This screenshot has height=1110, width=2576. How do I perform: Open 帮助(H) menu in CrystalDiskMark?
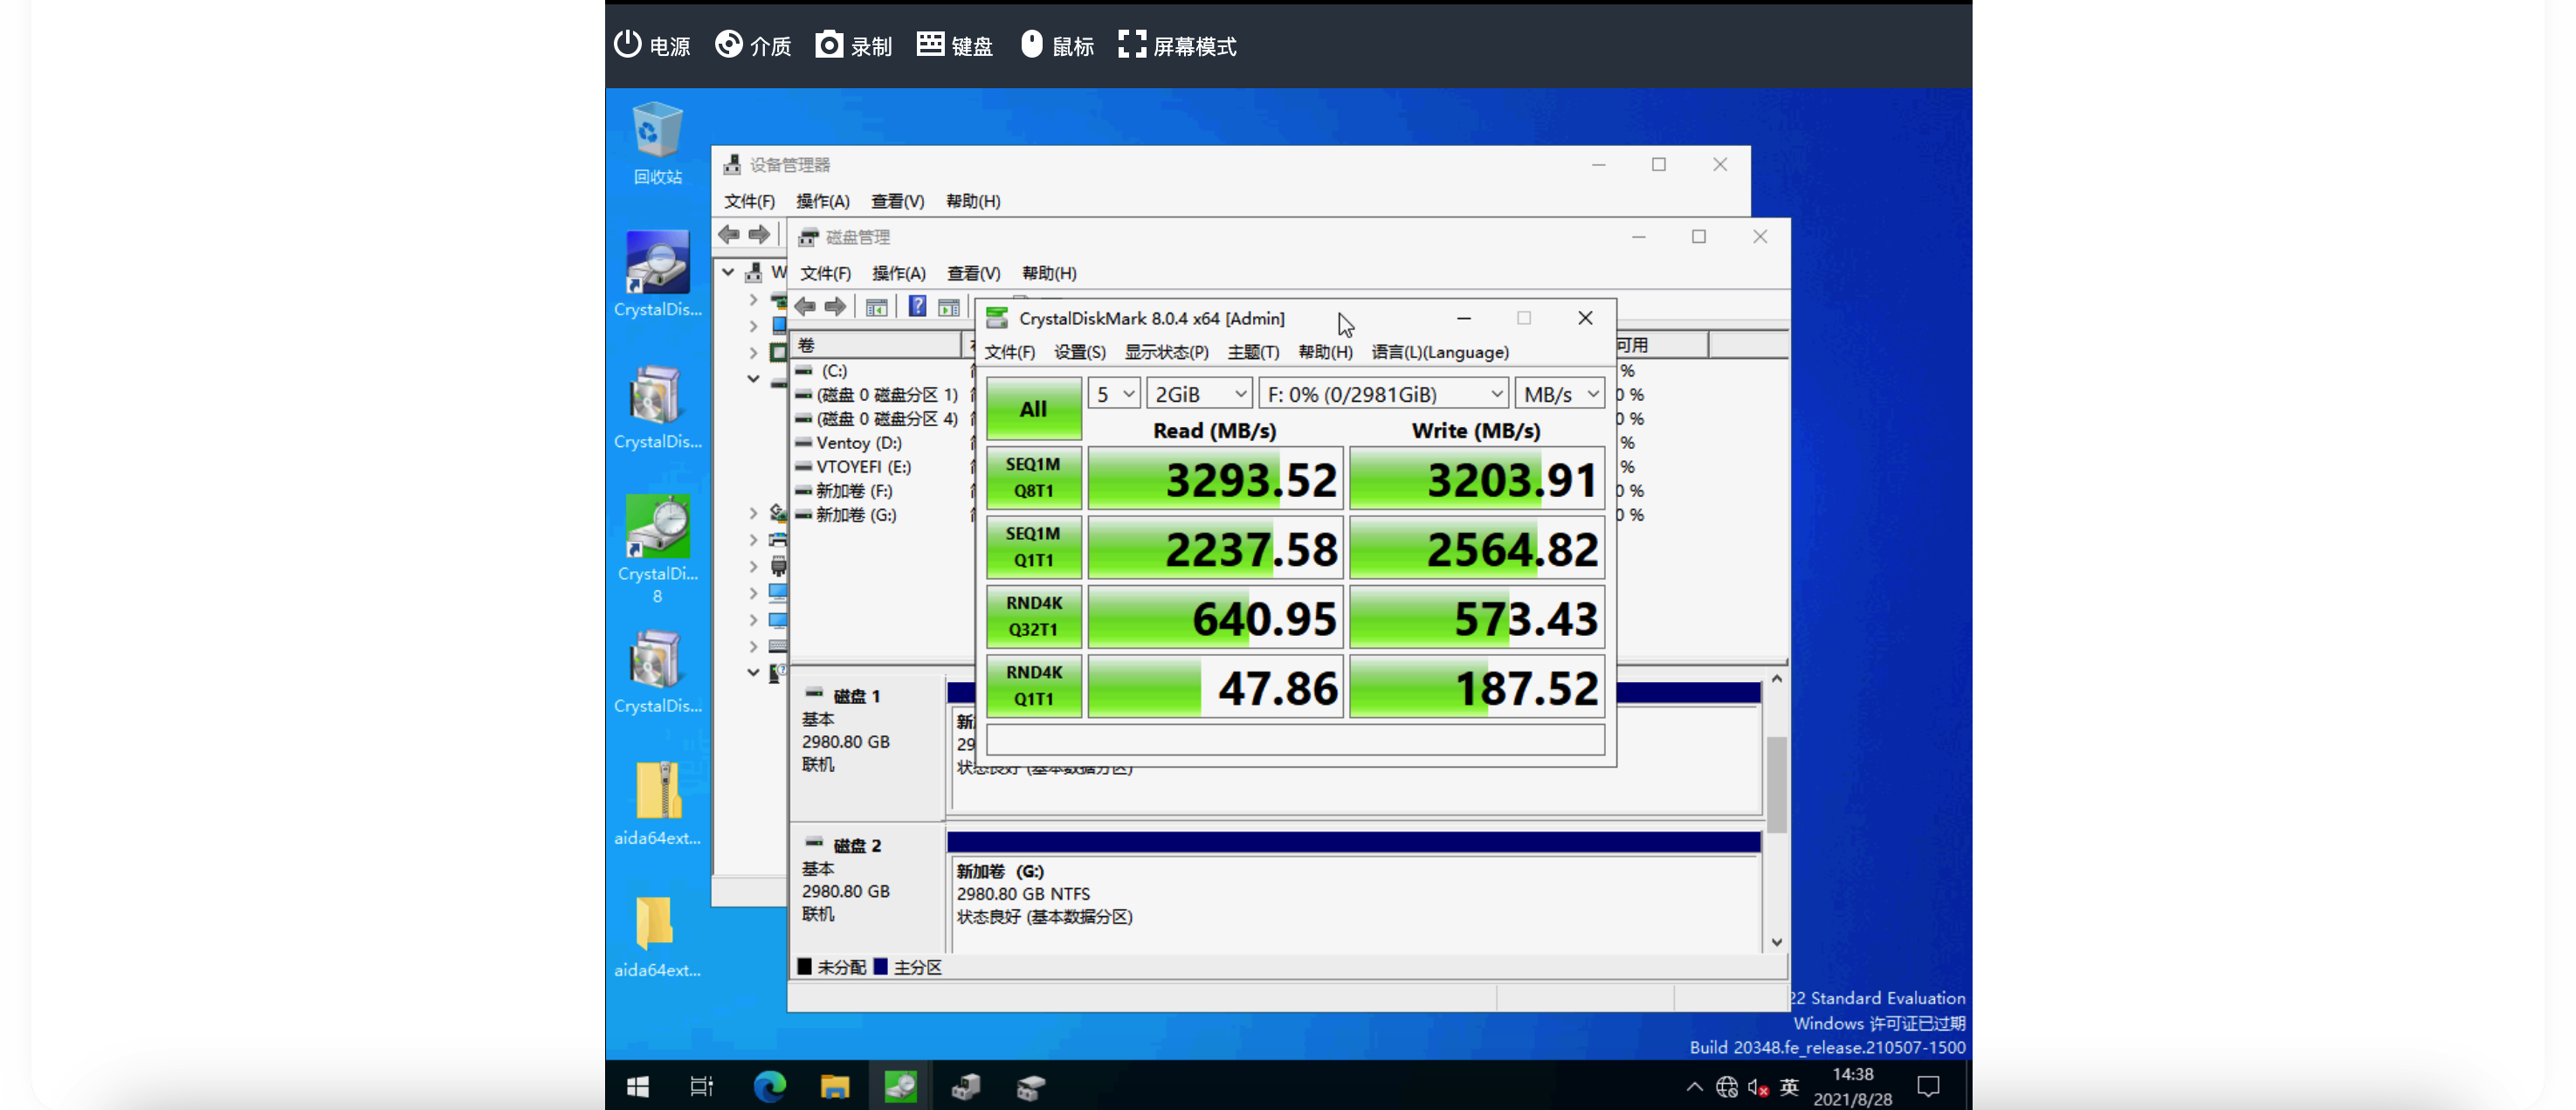tap(1326, 352)
